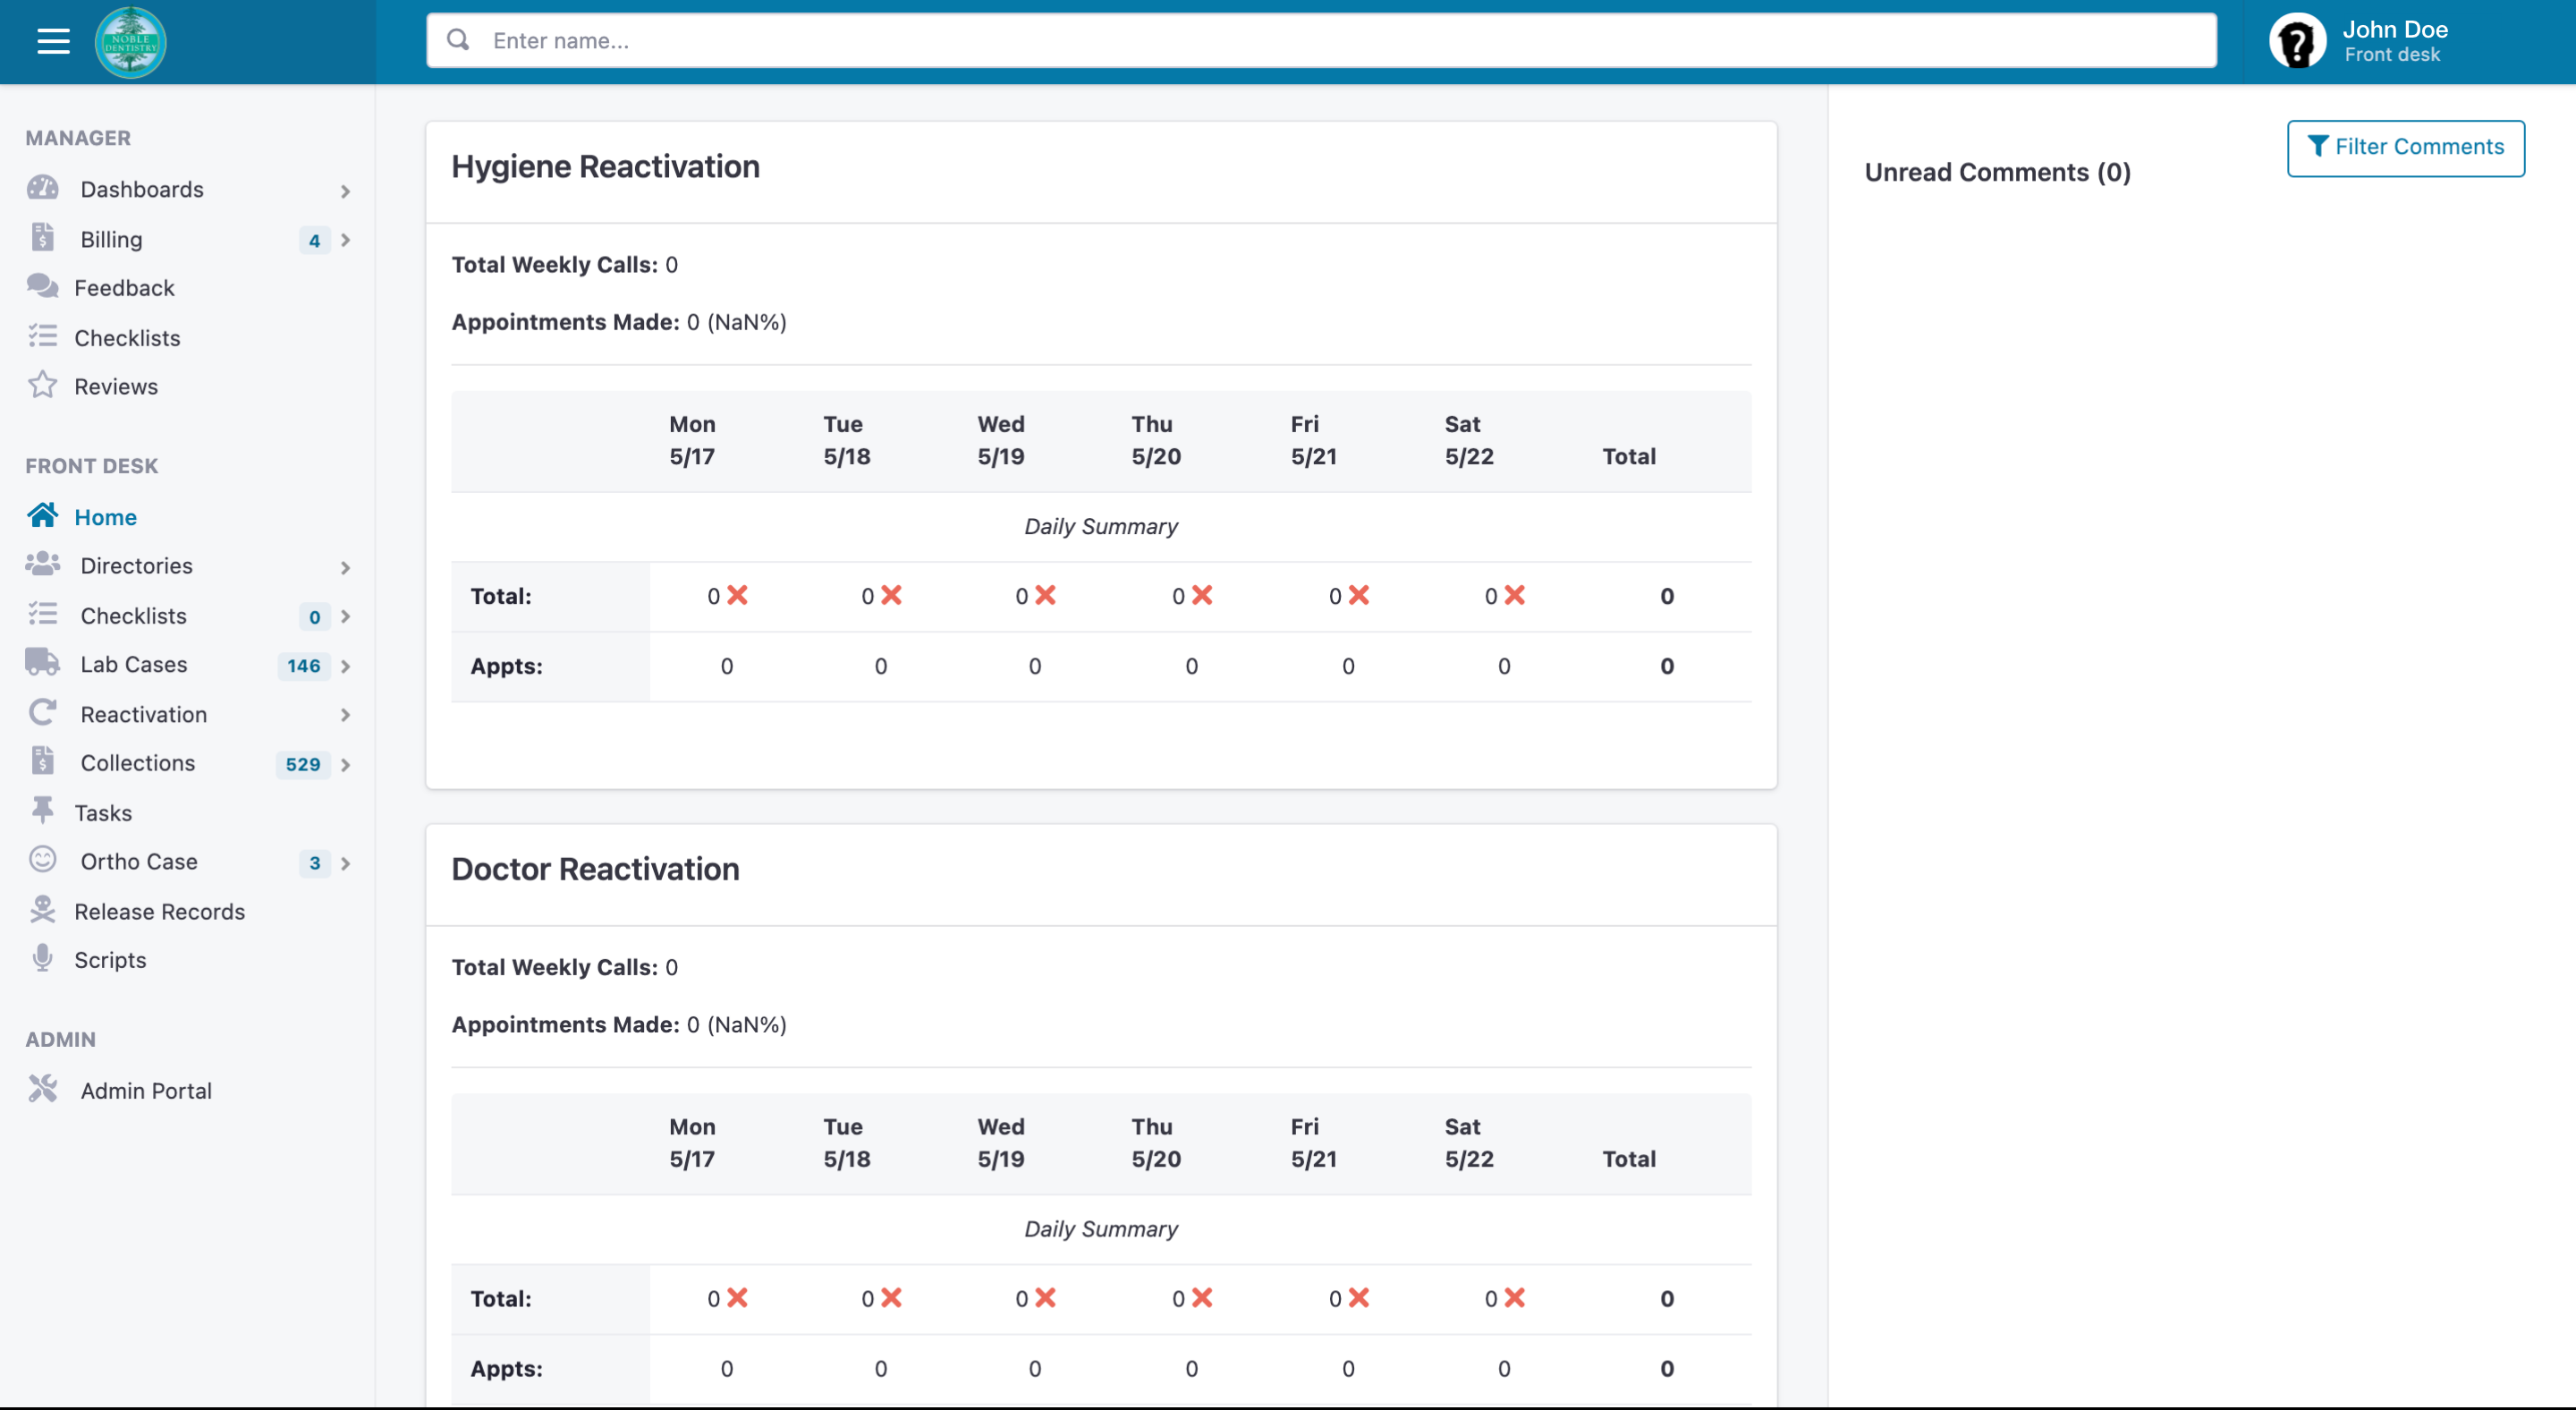The image size is (2576, 1410).
Task: Click red X for Doctor Wed 5/19 total
Action: [x=1046, y=1298]
